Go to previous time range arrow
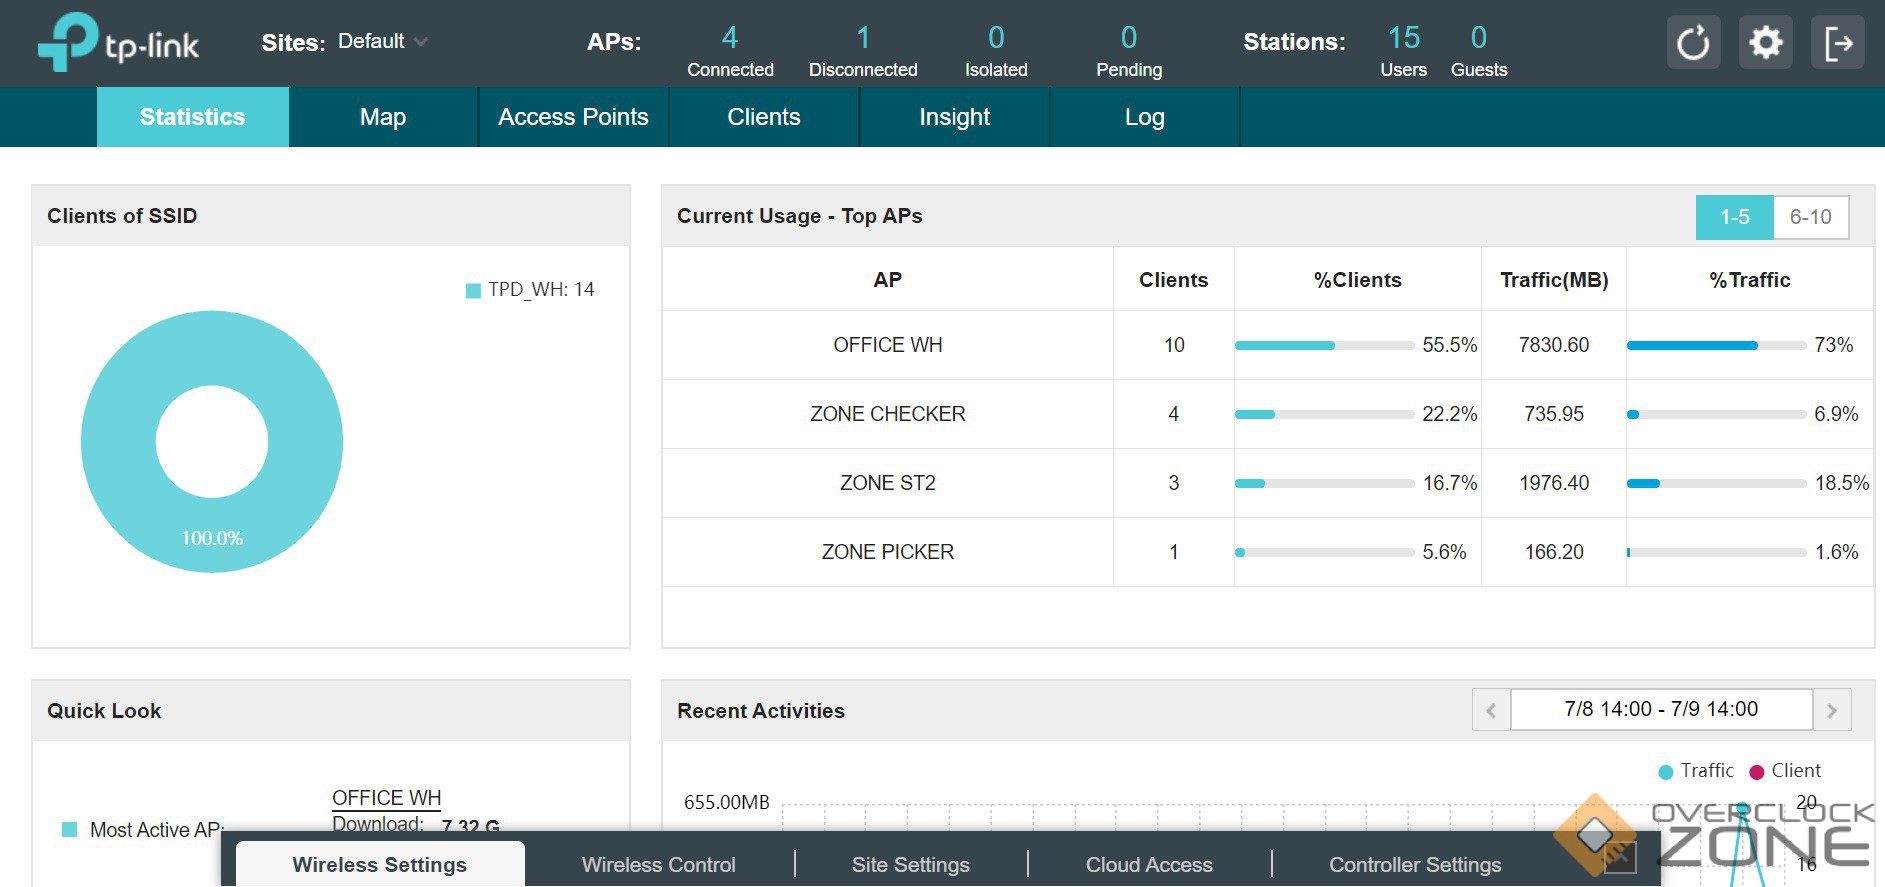The image size is (1885, 887). coord(1490,710)
